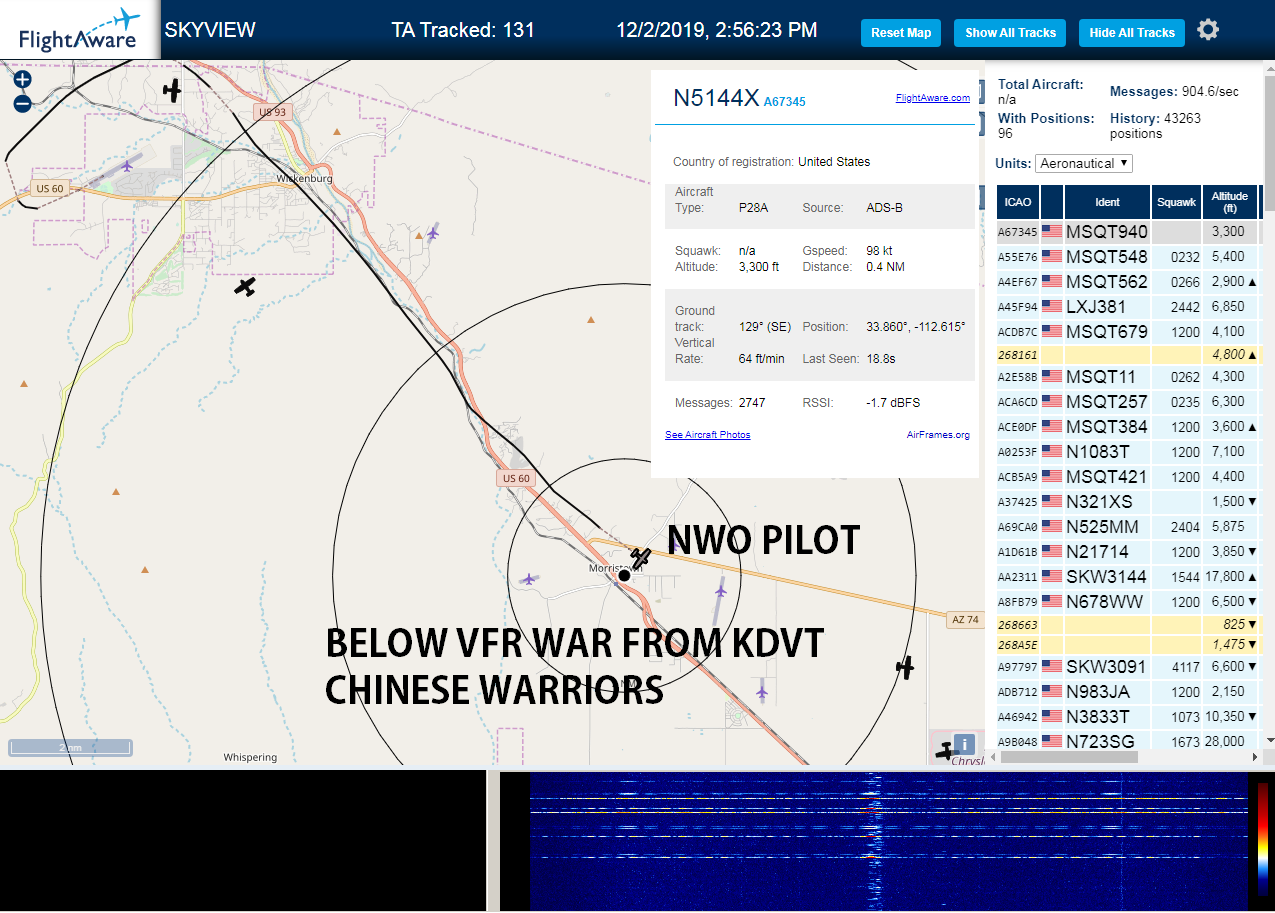This screenshot has width=1275, height=913.
Task: Click the A67345 hex code link
Action: pos(785,102)
